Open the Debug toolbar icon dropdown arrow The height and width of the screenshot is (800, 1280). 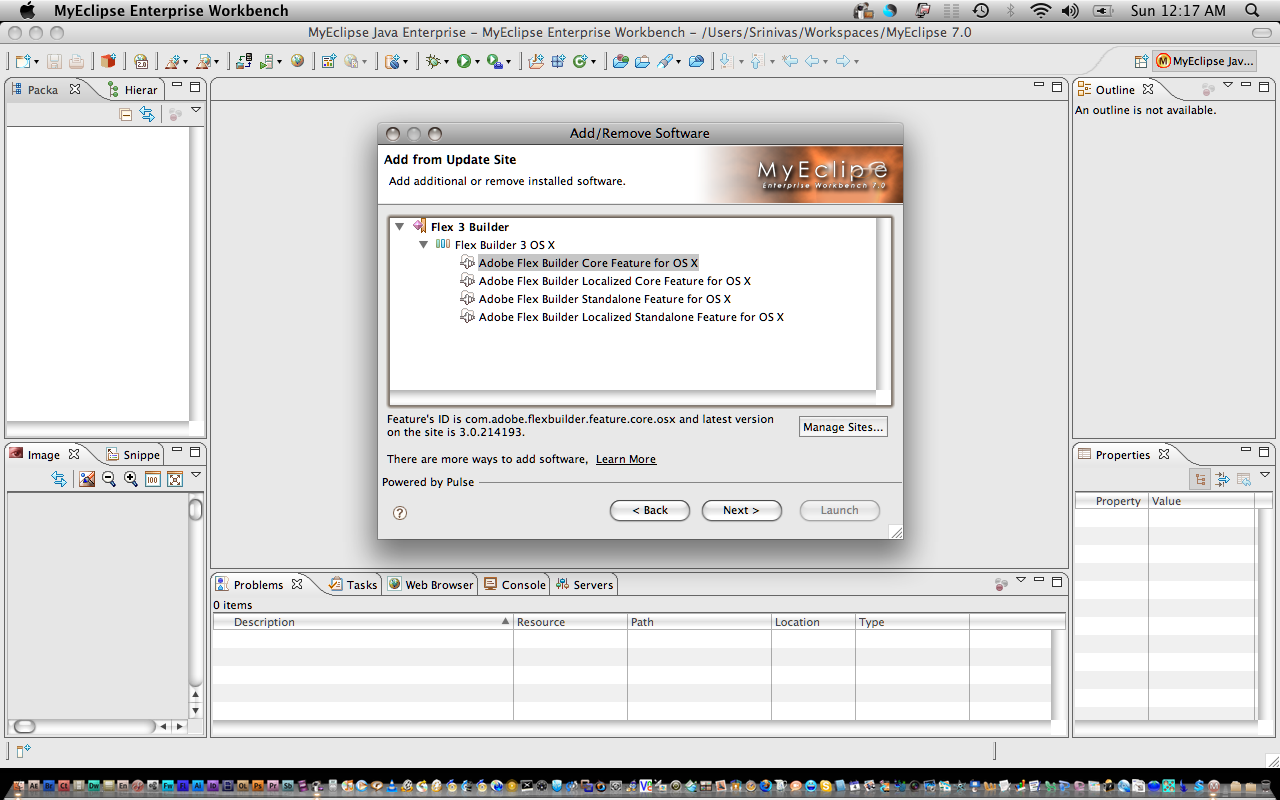[x=447, y=62]
